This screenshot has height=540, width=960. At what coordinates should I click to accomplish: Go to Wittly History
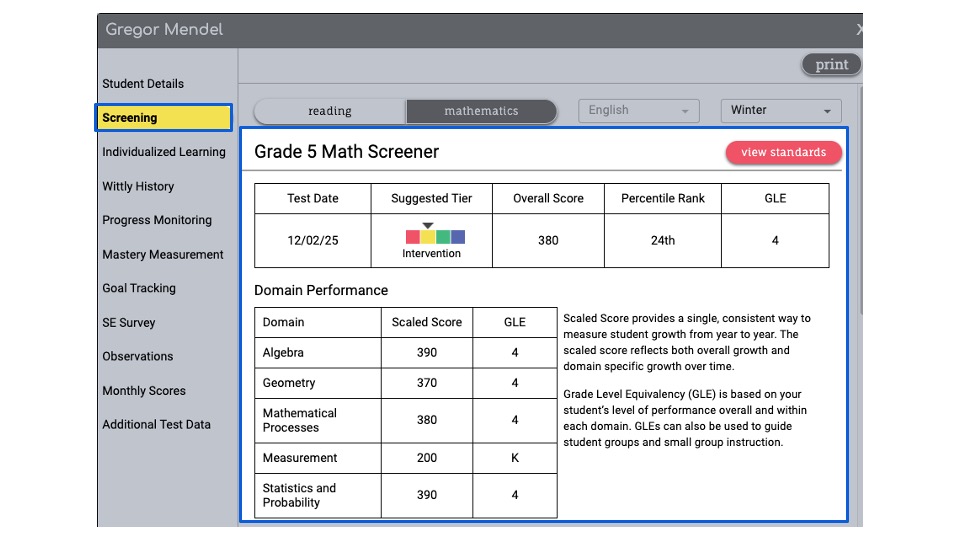[x=138, y=186]
